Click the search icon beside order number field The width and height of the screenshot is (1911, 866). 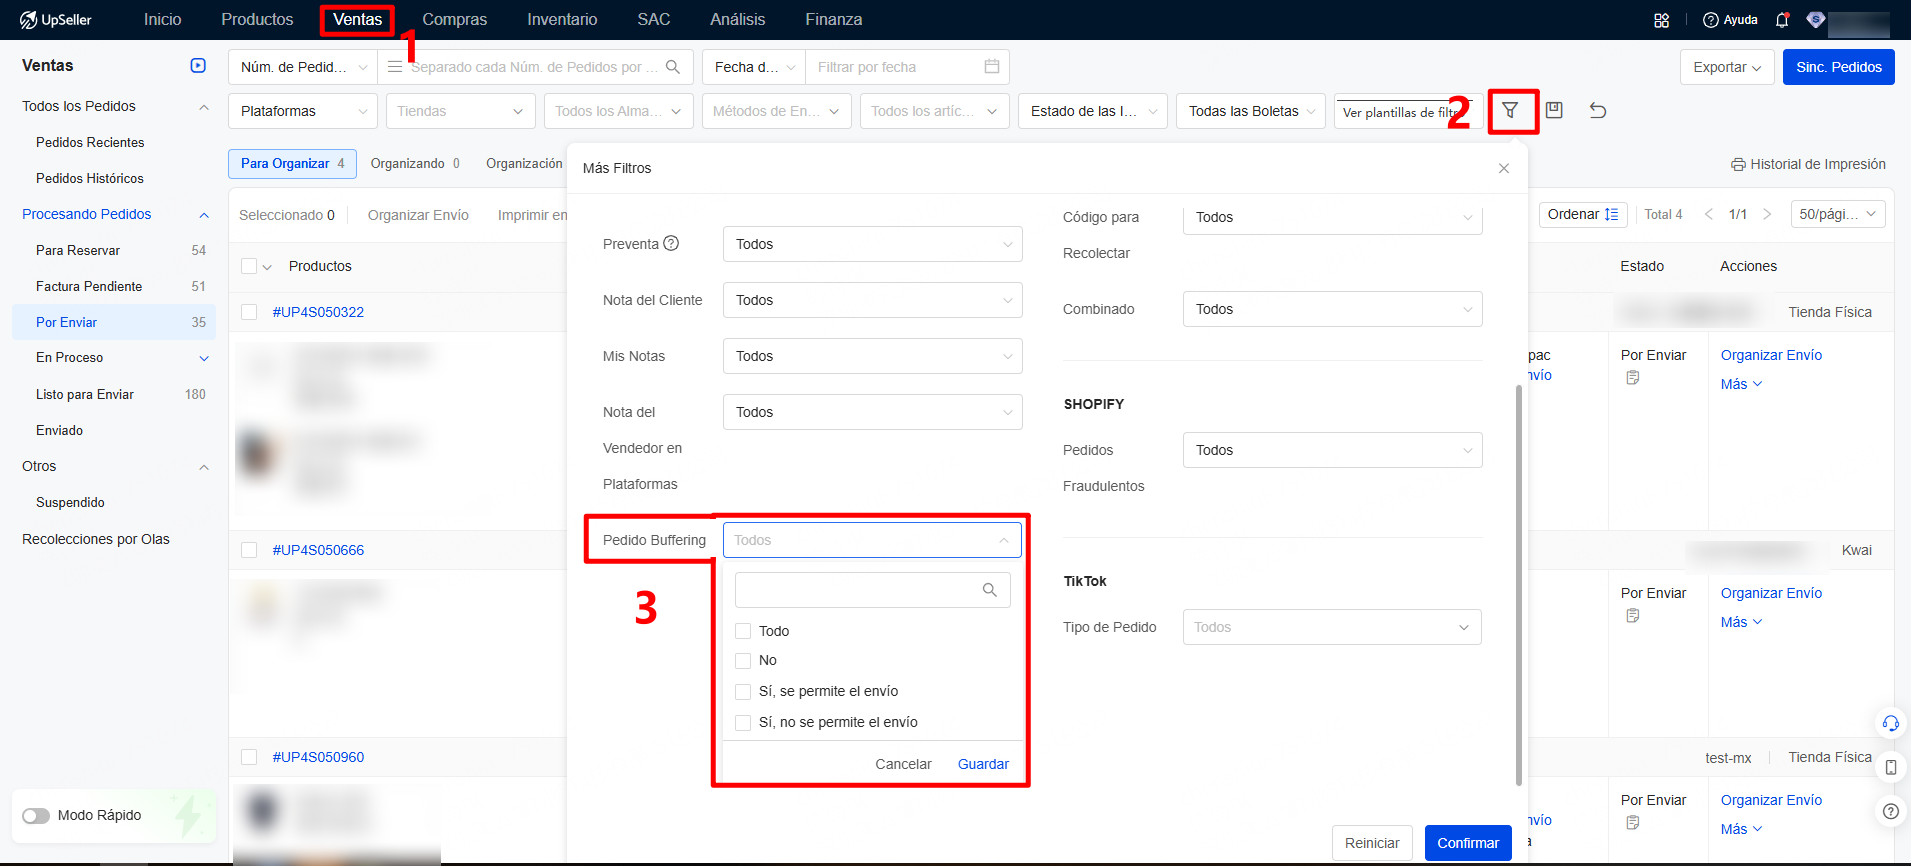(x=673, y=67)
